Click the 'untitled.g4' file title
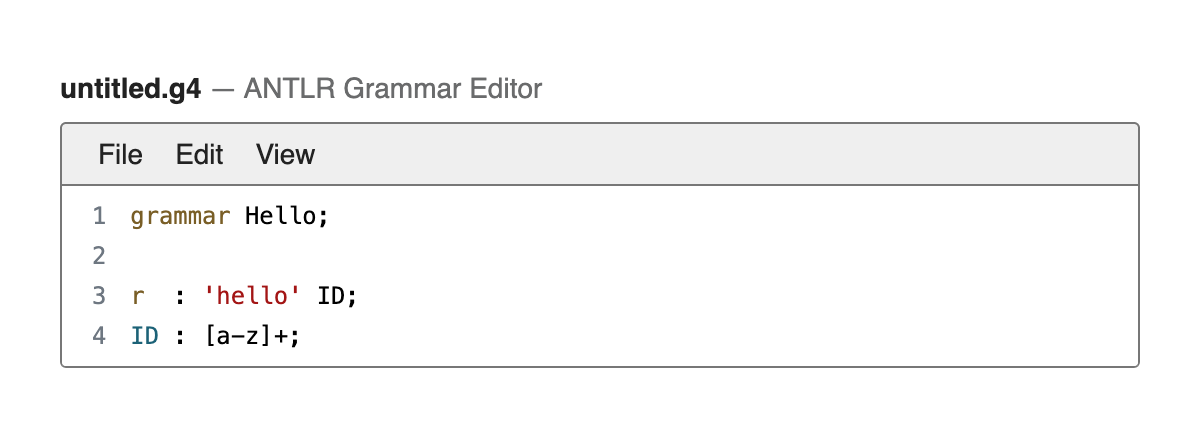Image resolution: width=1200 pixels, height=436 pixels. pos(131,90)
